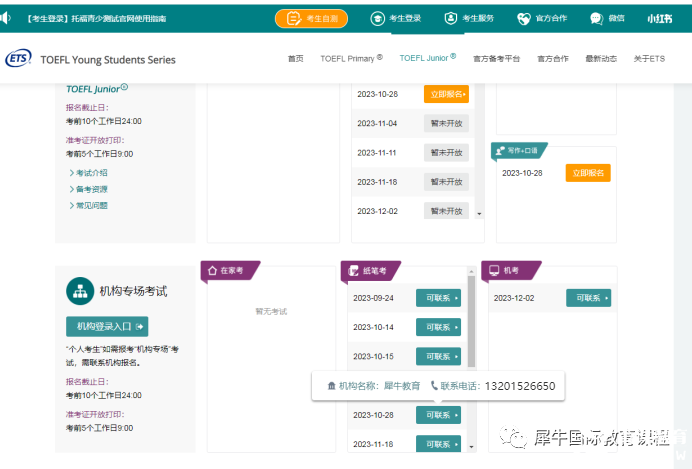The image size is (692, 469).
Task: Click 可联系 for 2023-10-15
Action: coord(438,356)
